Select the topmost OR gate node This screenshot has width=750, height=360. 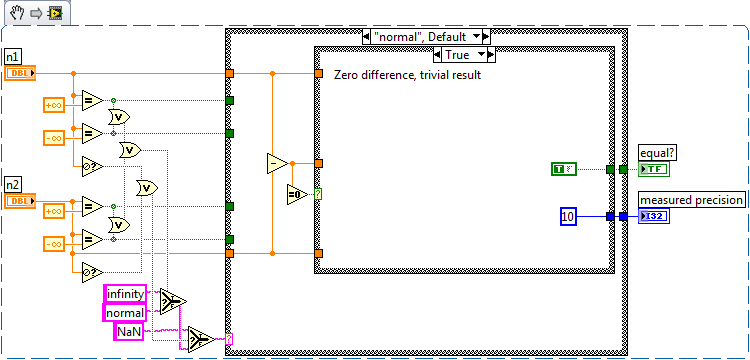tap(119, 117)
